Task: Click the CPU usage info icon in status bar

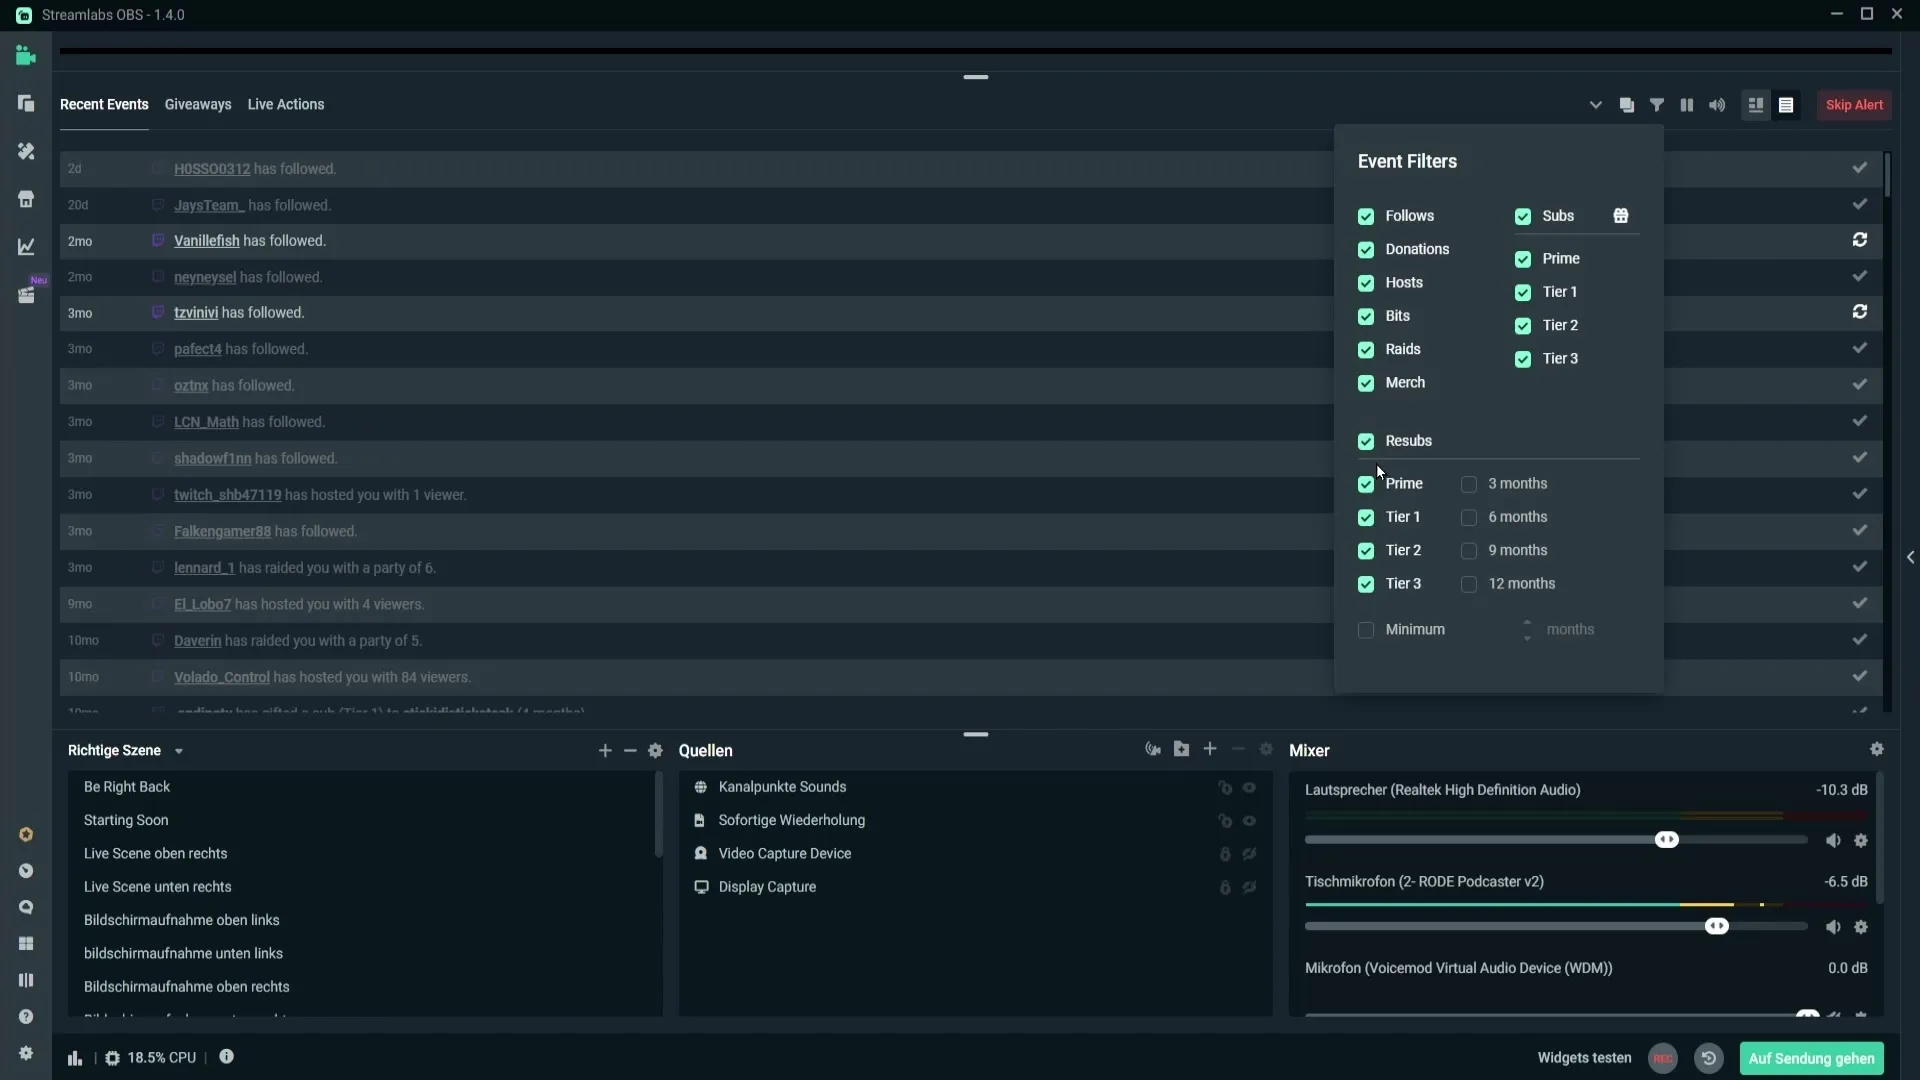Action: (x=225, y=1056)
